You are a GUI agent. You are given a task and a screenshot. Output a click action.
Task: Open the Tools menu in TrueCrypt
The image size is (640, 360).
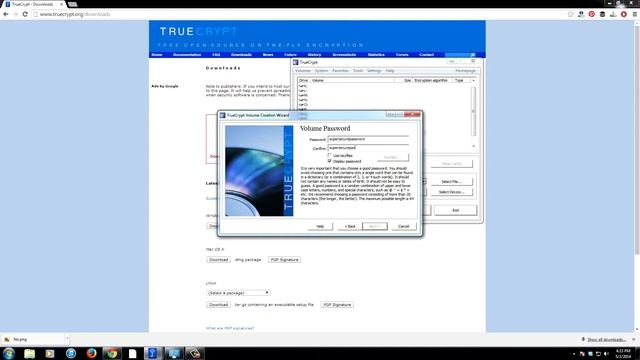(358, 71)
